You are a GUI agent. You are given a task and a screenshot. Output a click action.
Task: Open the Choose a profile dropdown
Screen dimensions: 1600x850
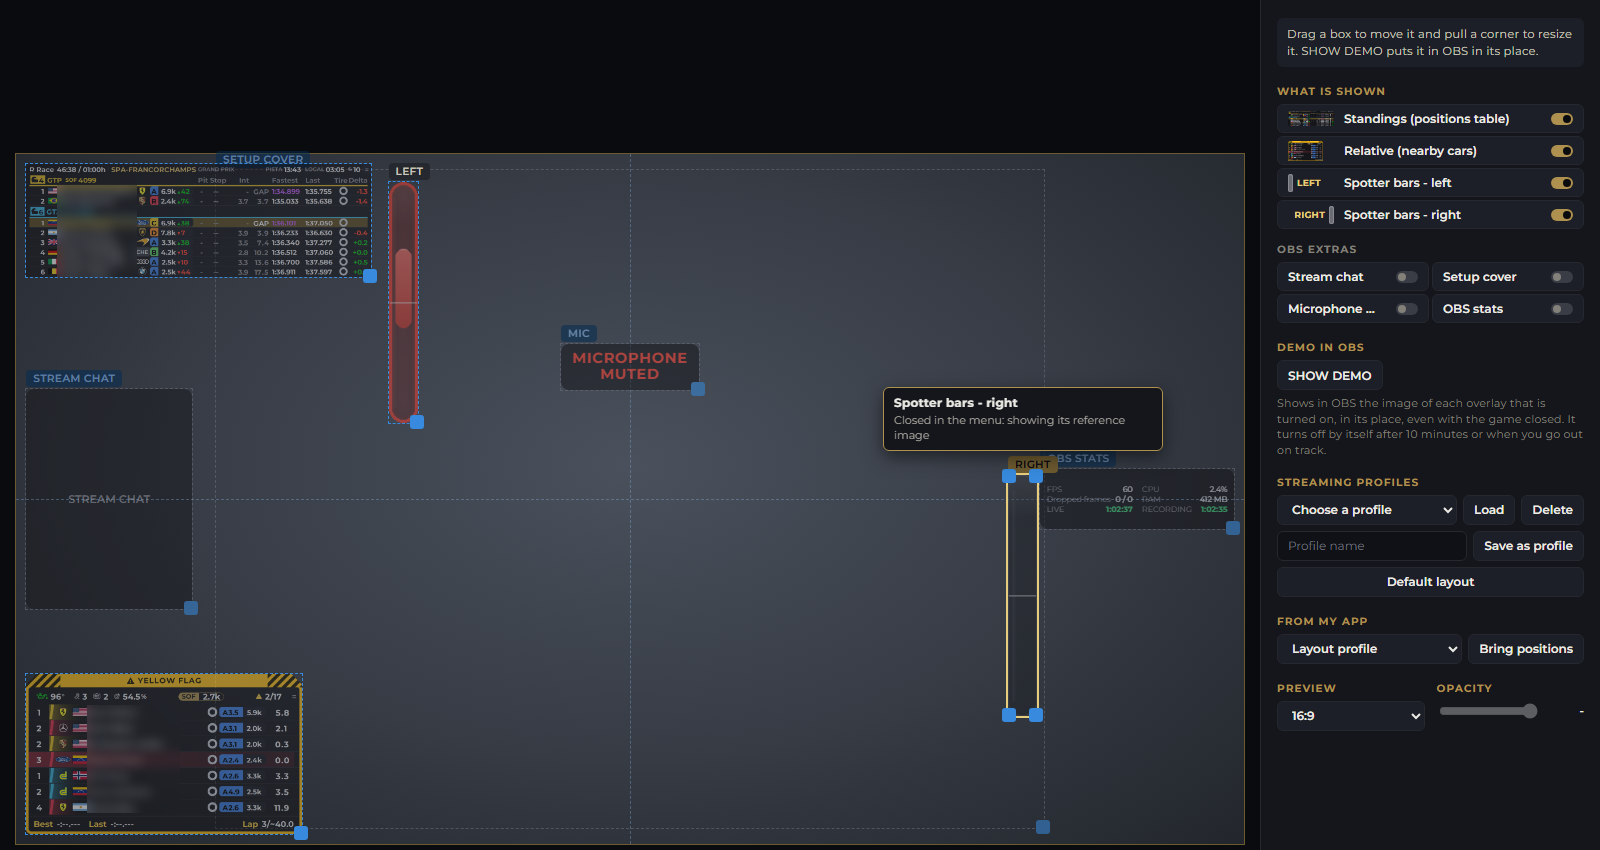[1367, 510]
